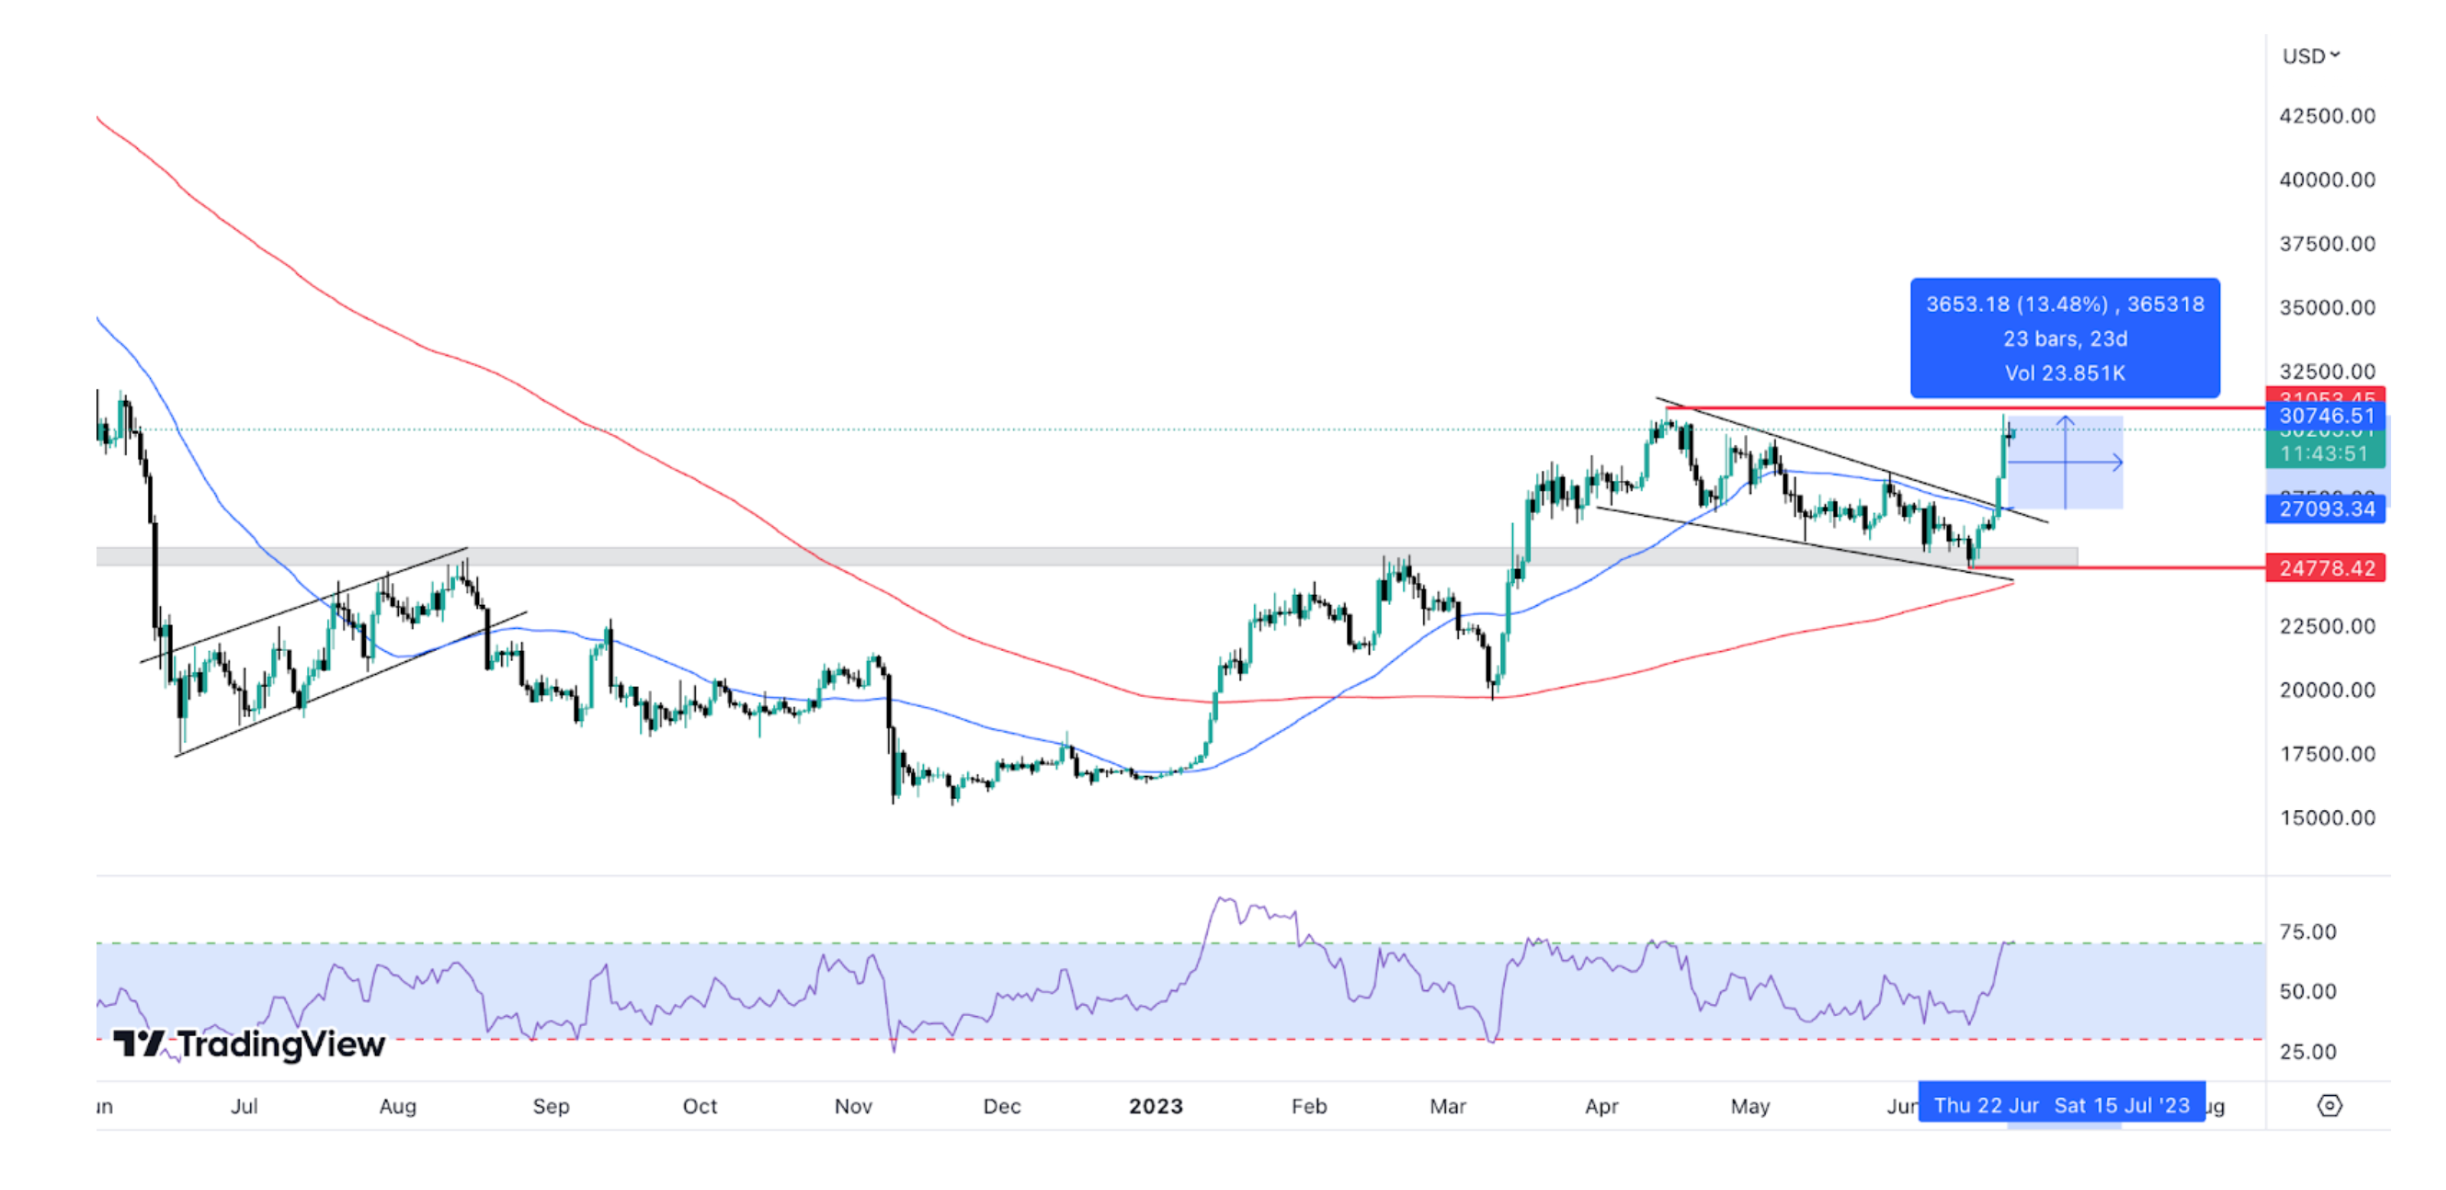2446x1190 pixels.
Task: Click the 2023 year marker on time axis
Action: tap(1155, 1106)
